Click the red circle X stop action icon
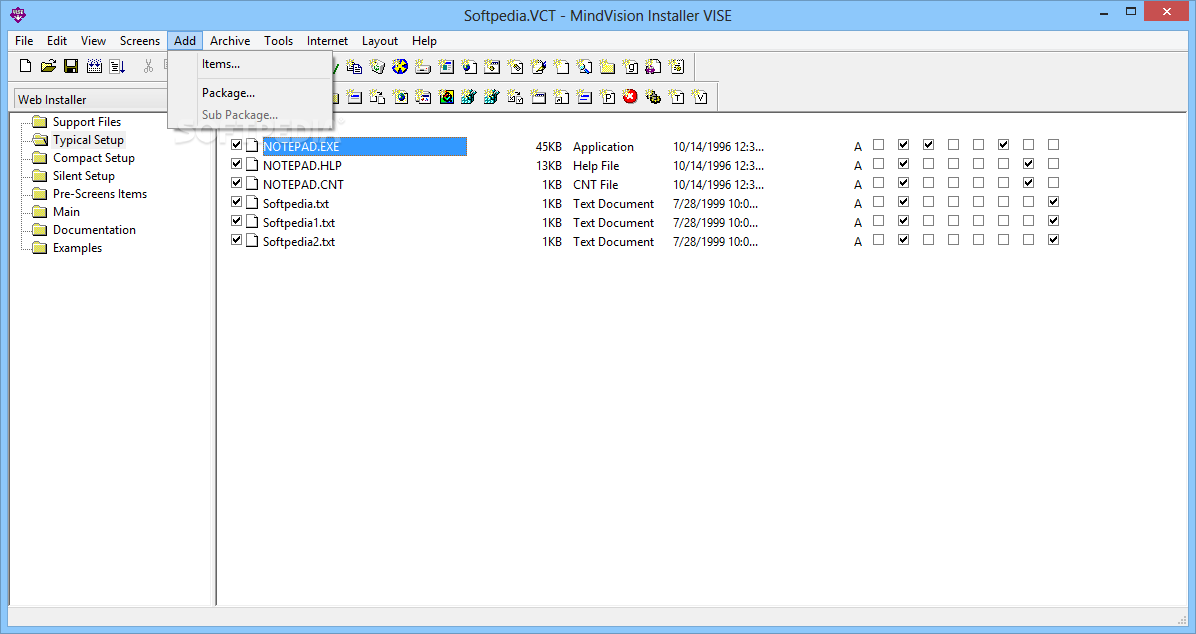 point(630,96)
